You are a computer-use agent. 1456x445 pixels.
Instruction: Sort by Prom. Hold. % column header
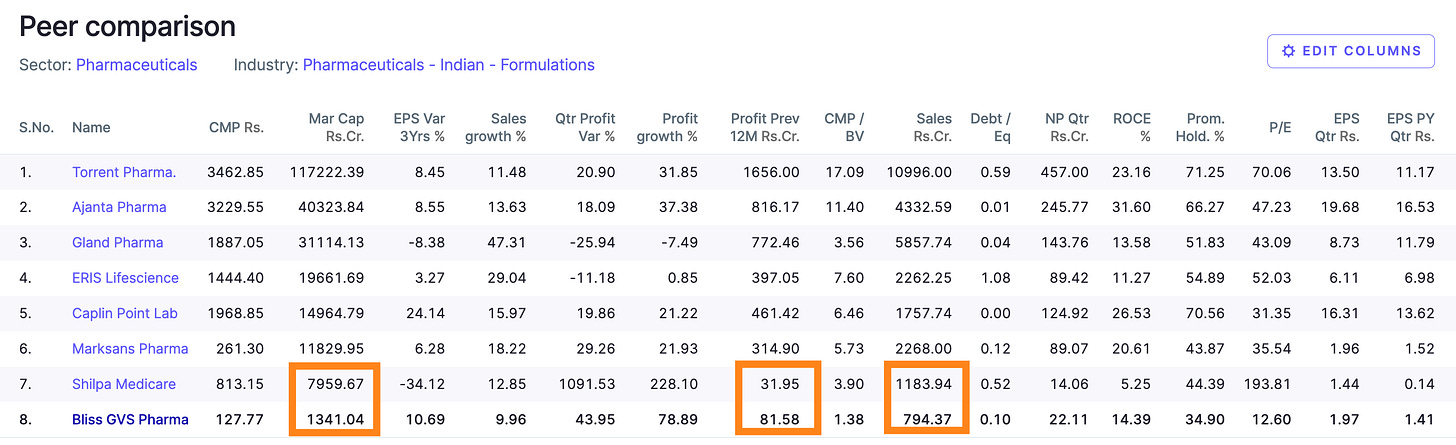(1199, 127)
